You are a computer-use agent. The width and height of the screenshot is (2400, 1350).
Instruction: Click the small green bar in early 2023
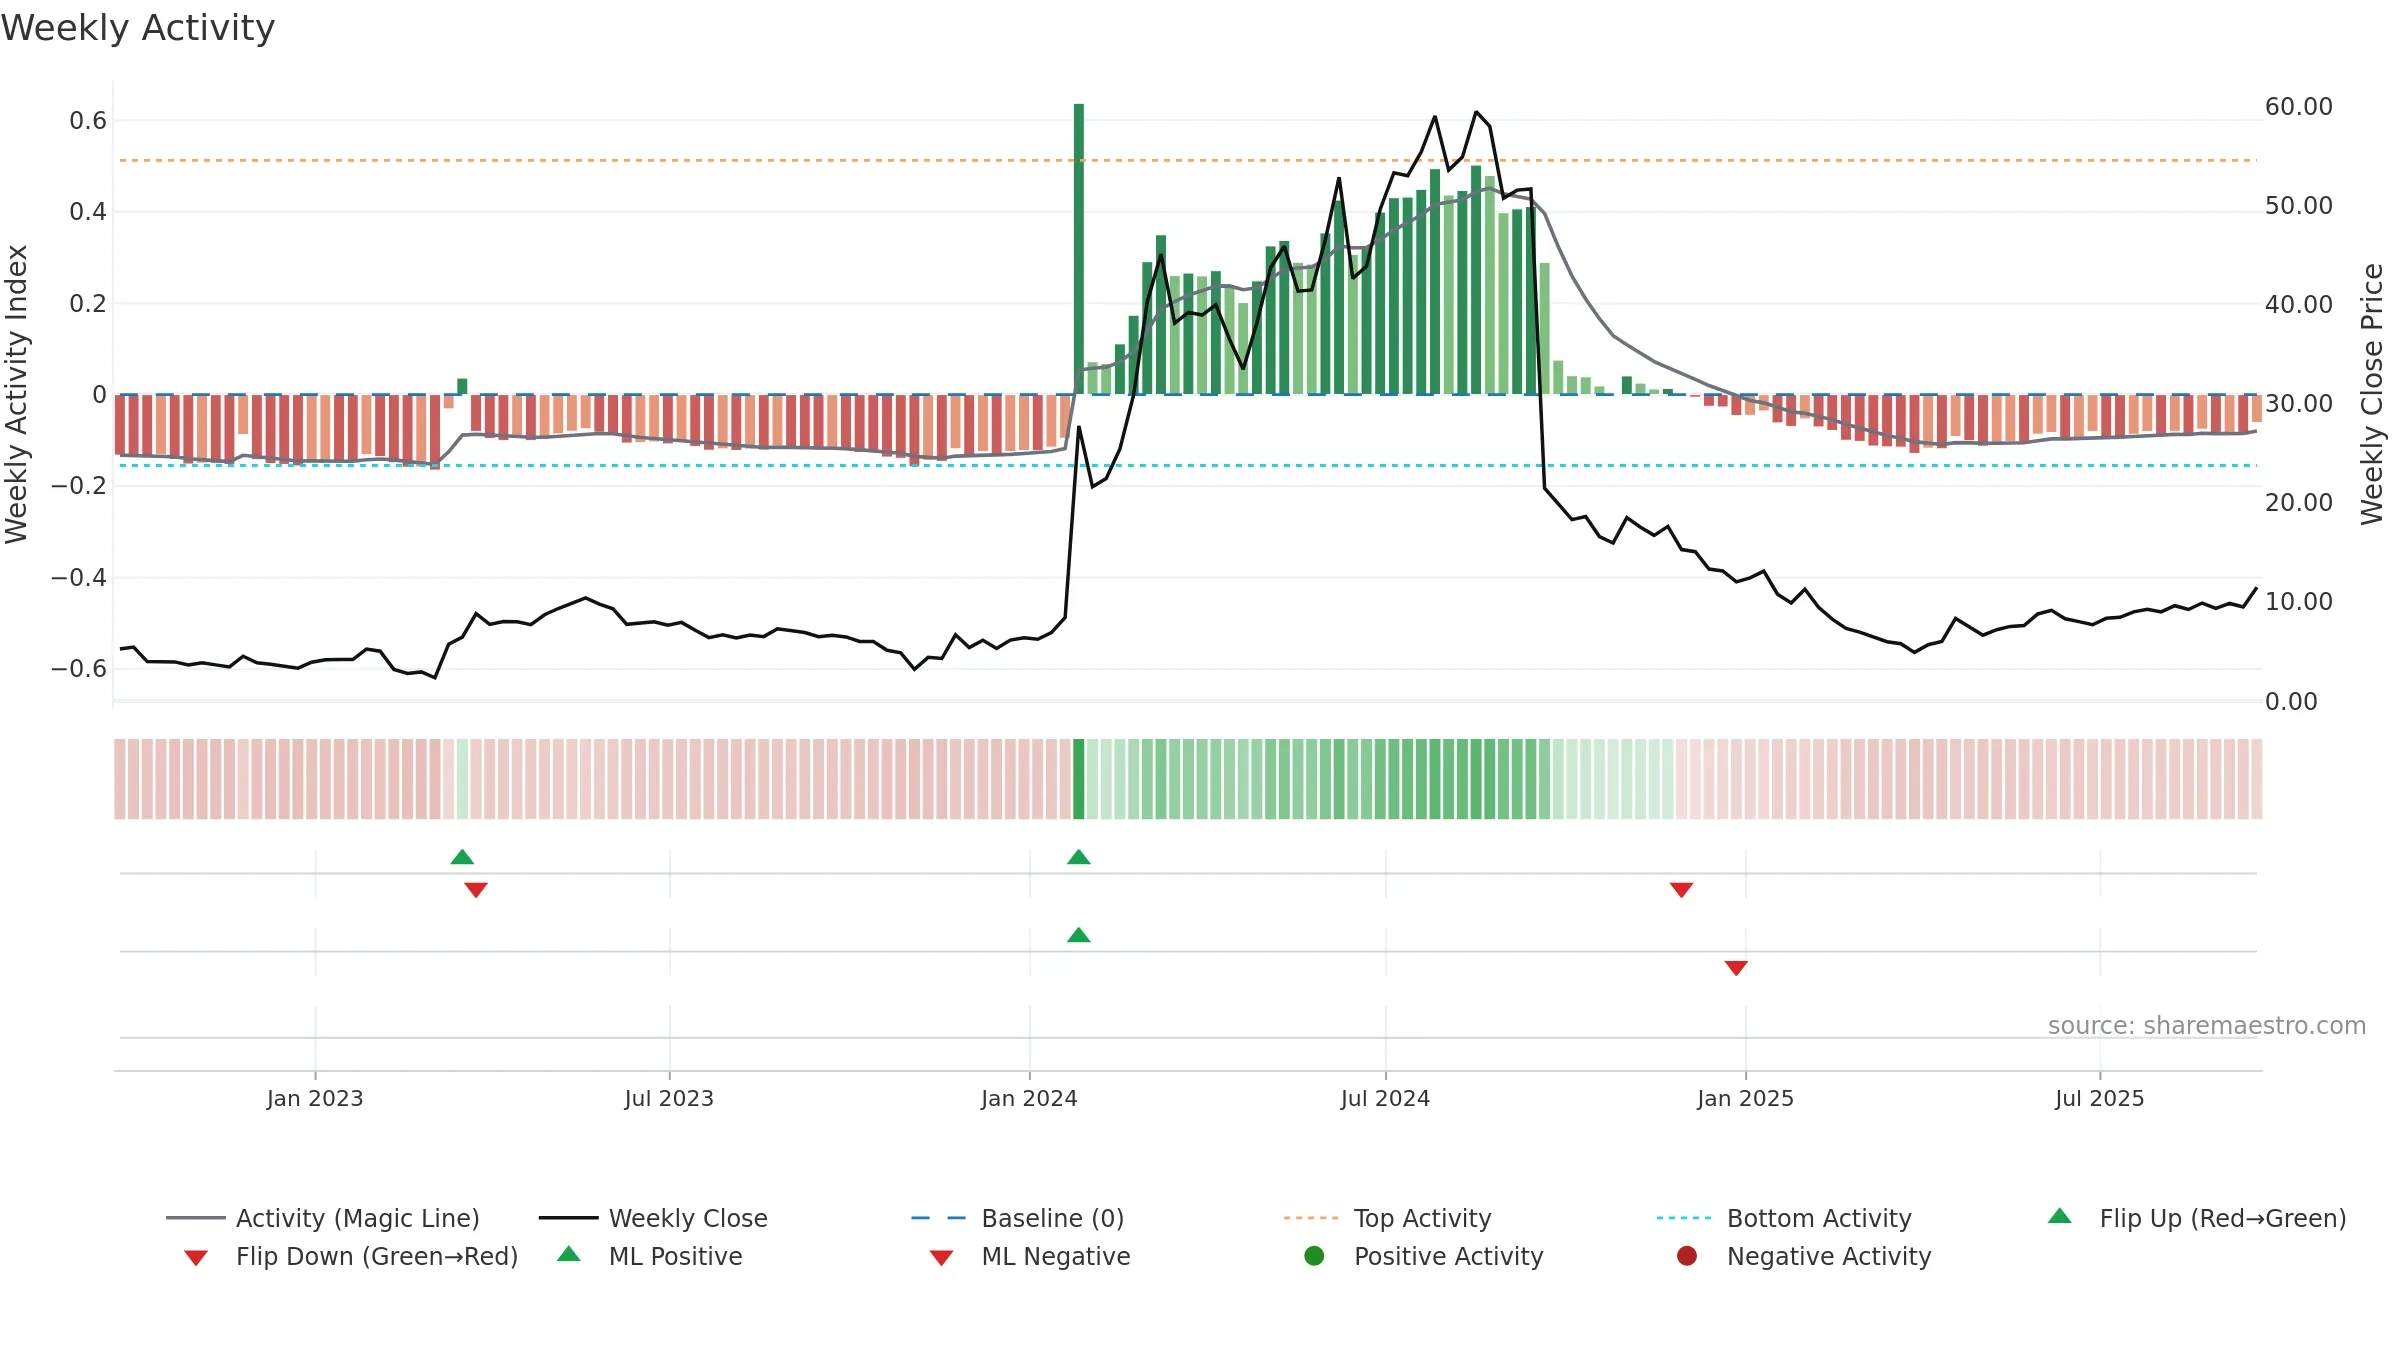(462, 386)
